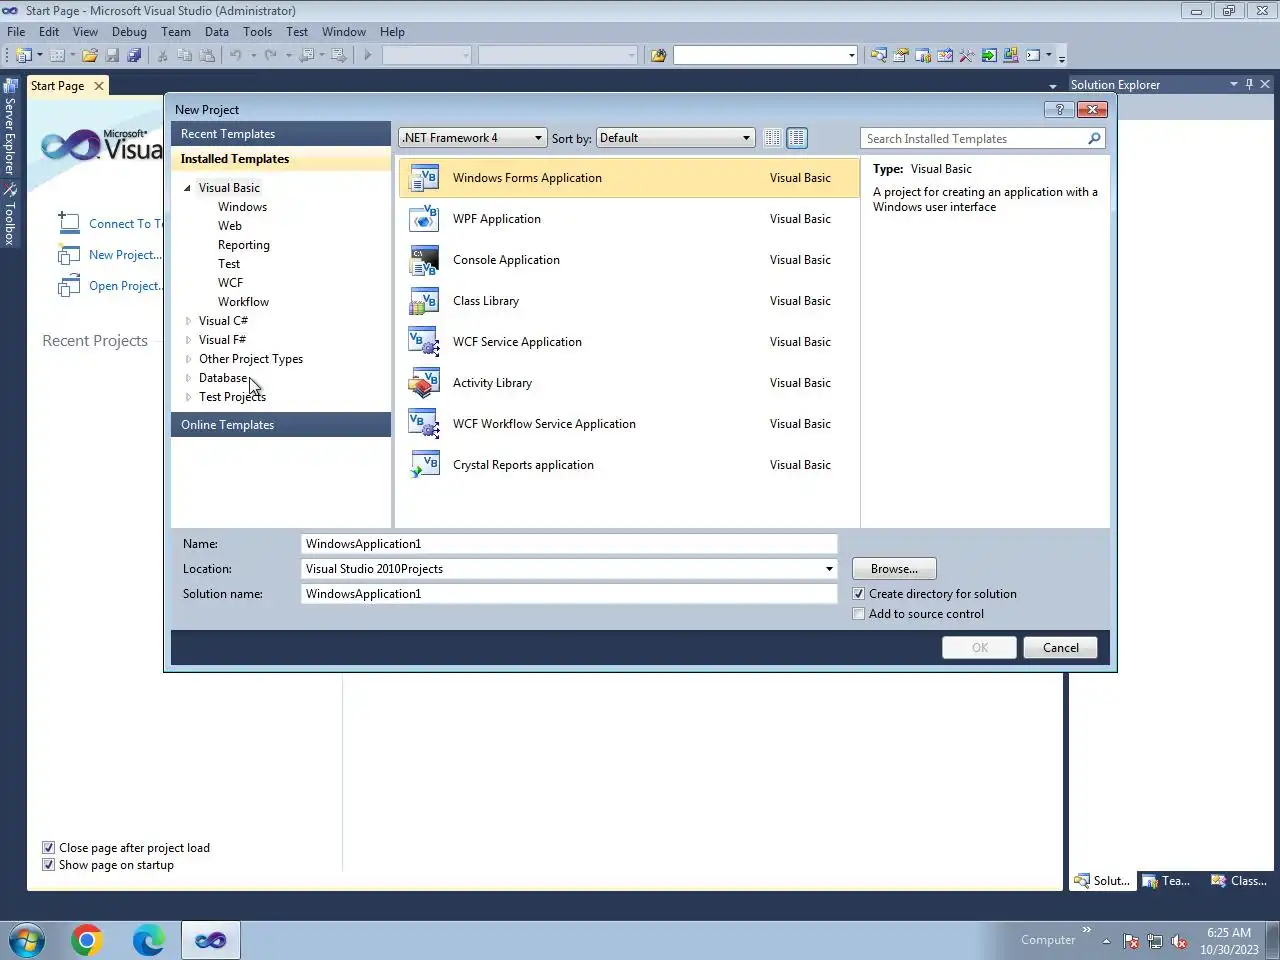Uncheck Show page on startup
Viewport: 1280px width, 960px height.
coord(48,865)
